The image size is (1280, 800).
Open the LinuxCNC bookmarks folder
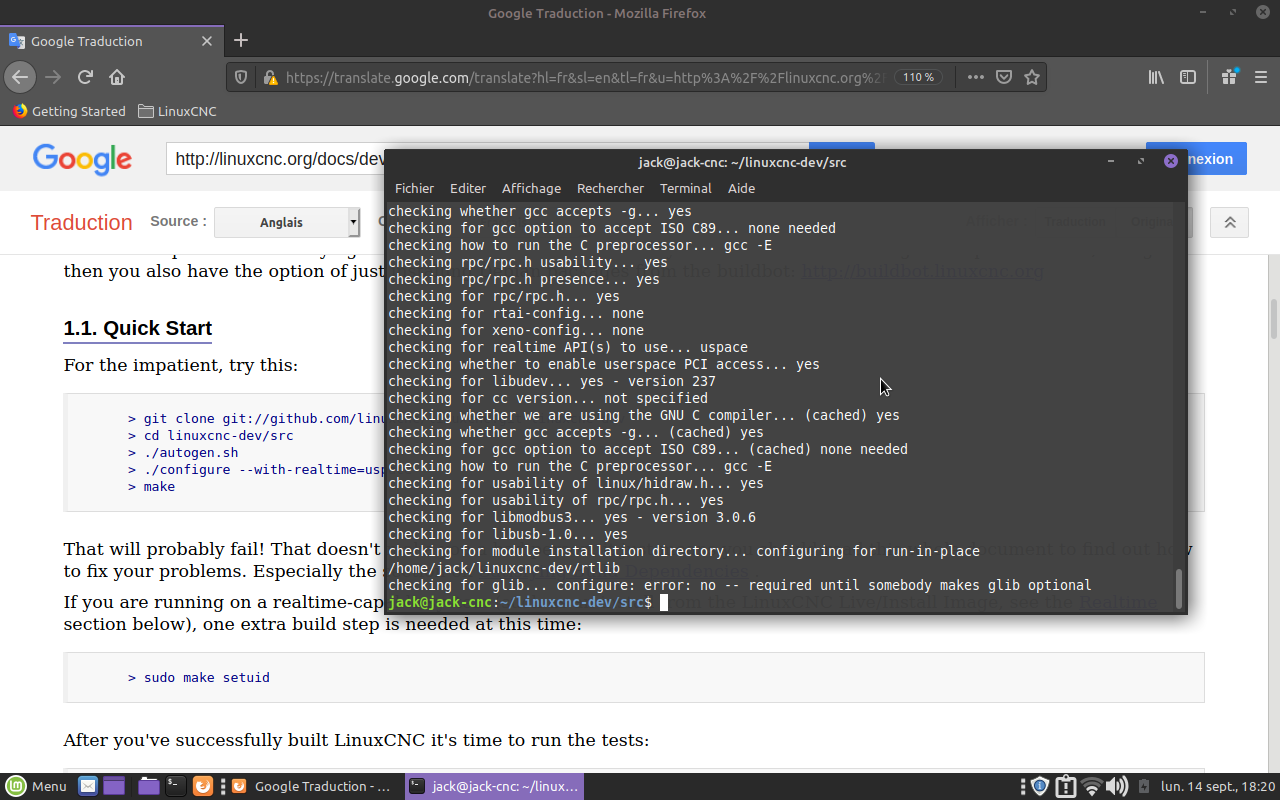(177, 111)
